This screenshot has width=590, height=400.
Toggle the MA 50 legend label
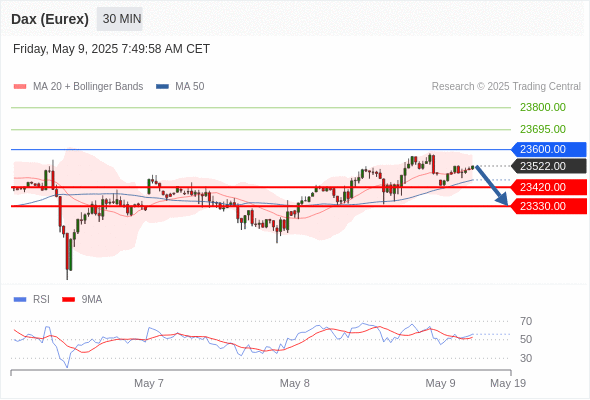[190, 87]
